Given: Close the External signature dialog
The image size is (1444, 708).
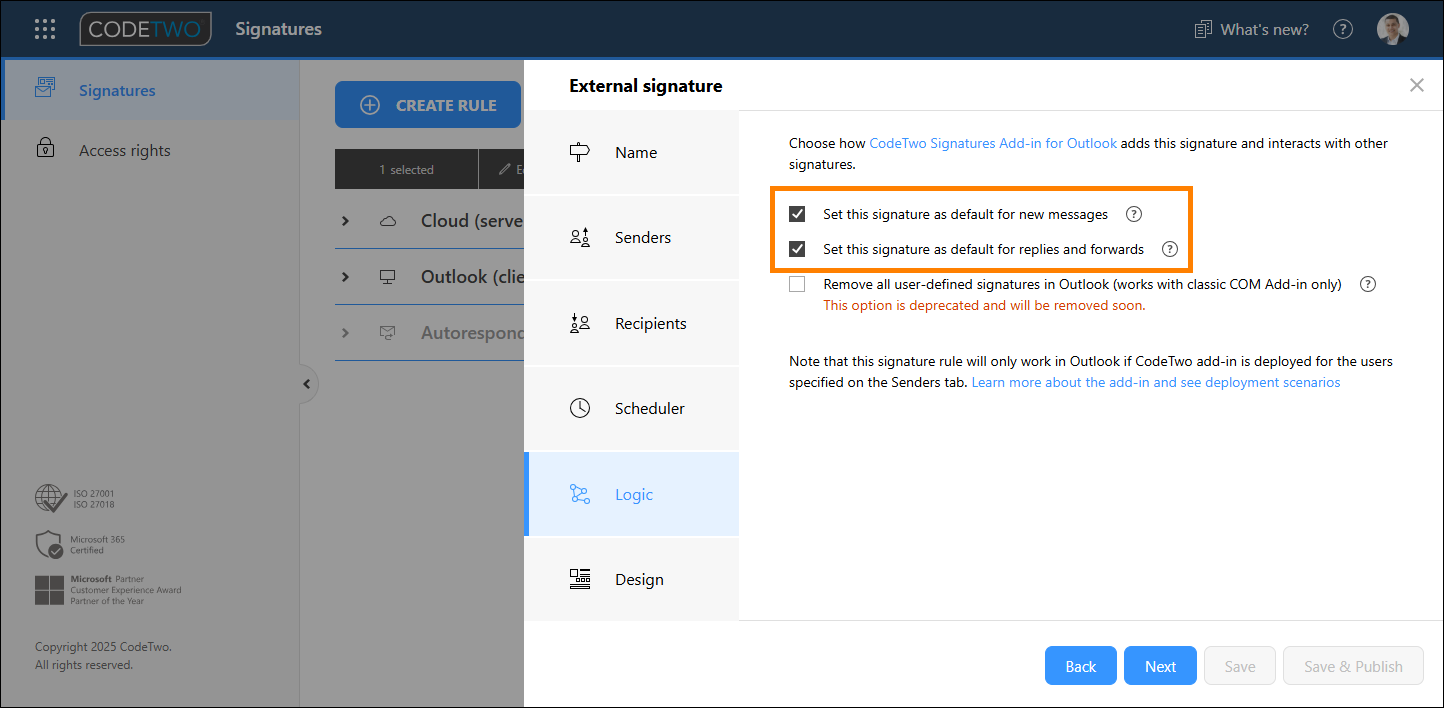Looking at the screenshot, I should pos(1416,85).
